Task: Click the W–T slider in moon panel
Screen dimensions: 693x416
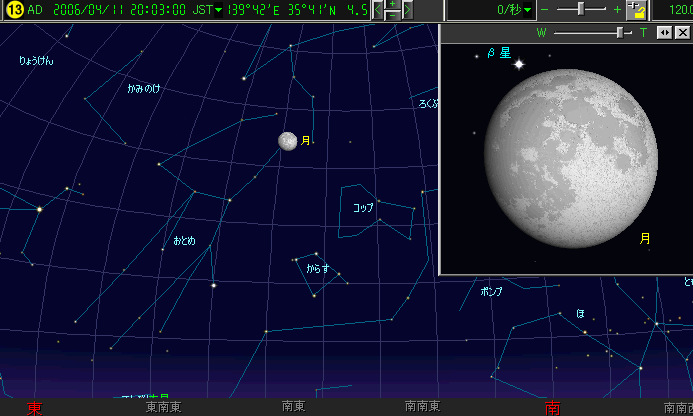Action: click(x=622, y=32)
